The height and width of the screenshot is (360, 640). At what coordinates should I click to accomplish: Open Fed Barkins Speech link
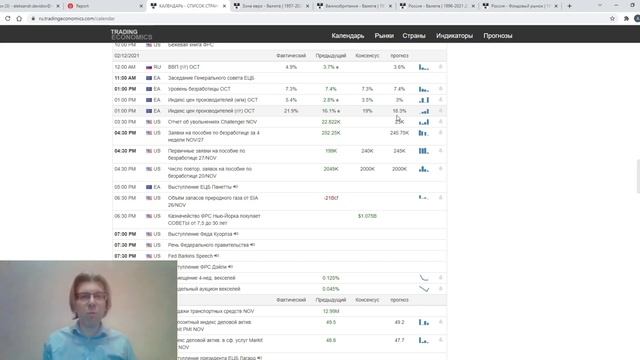pos(190,256)
